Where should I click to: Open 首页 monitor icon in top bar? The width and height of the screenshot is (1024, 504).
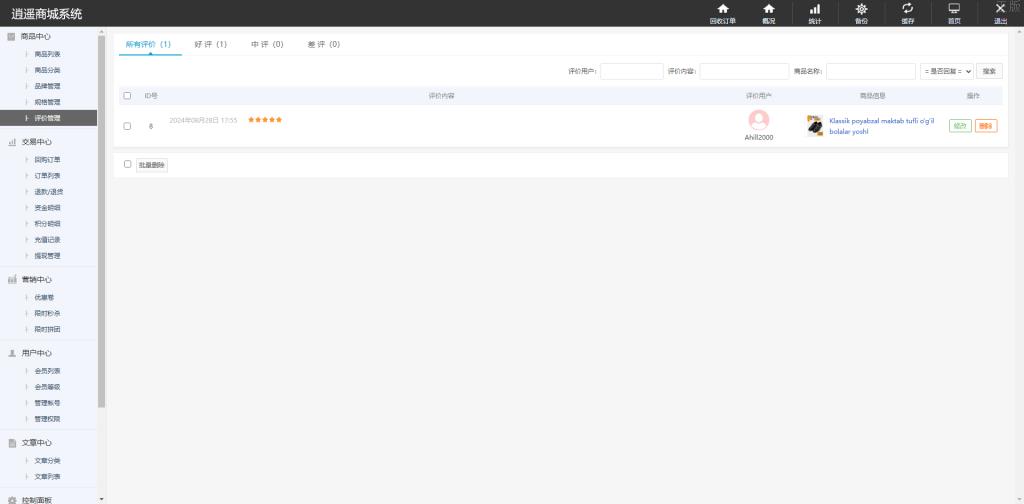(x=954, y=9)
